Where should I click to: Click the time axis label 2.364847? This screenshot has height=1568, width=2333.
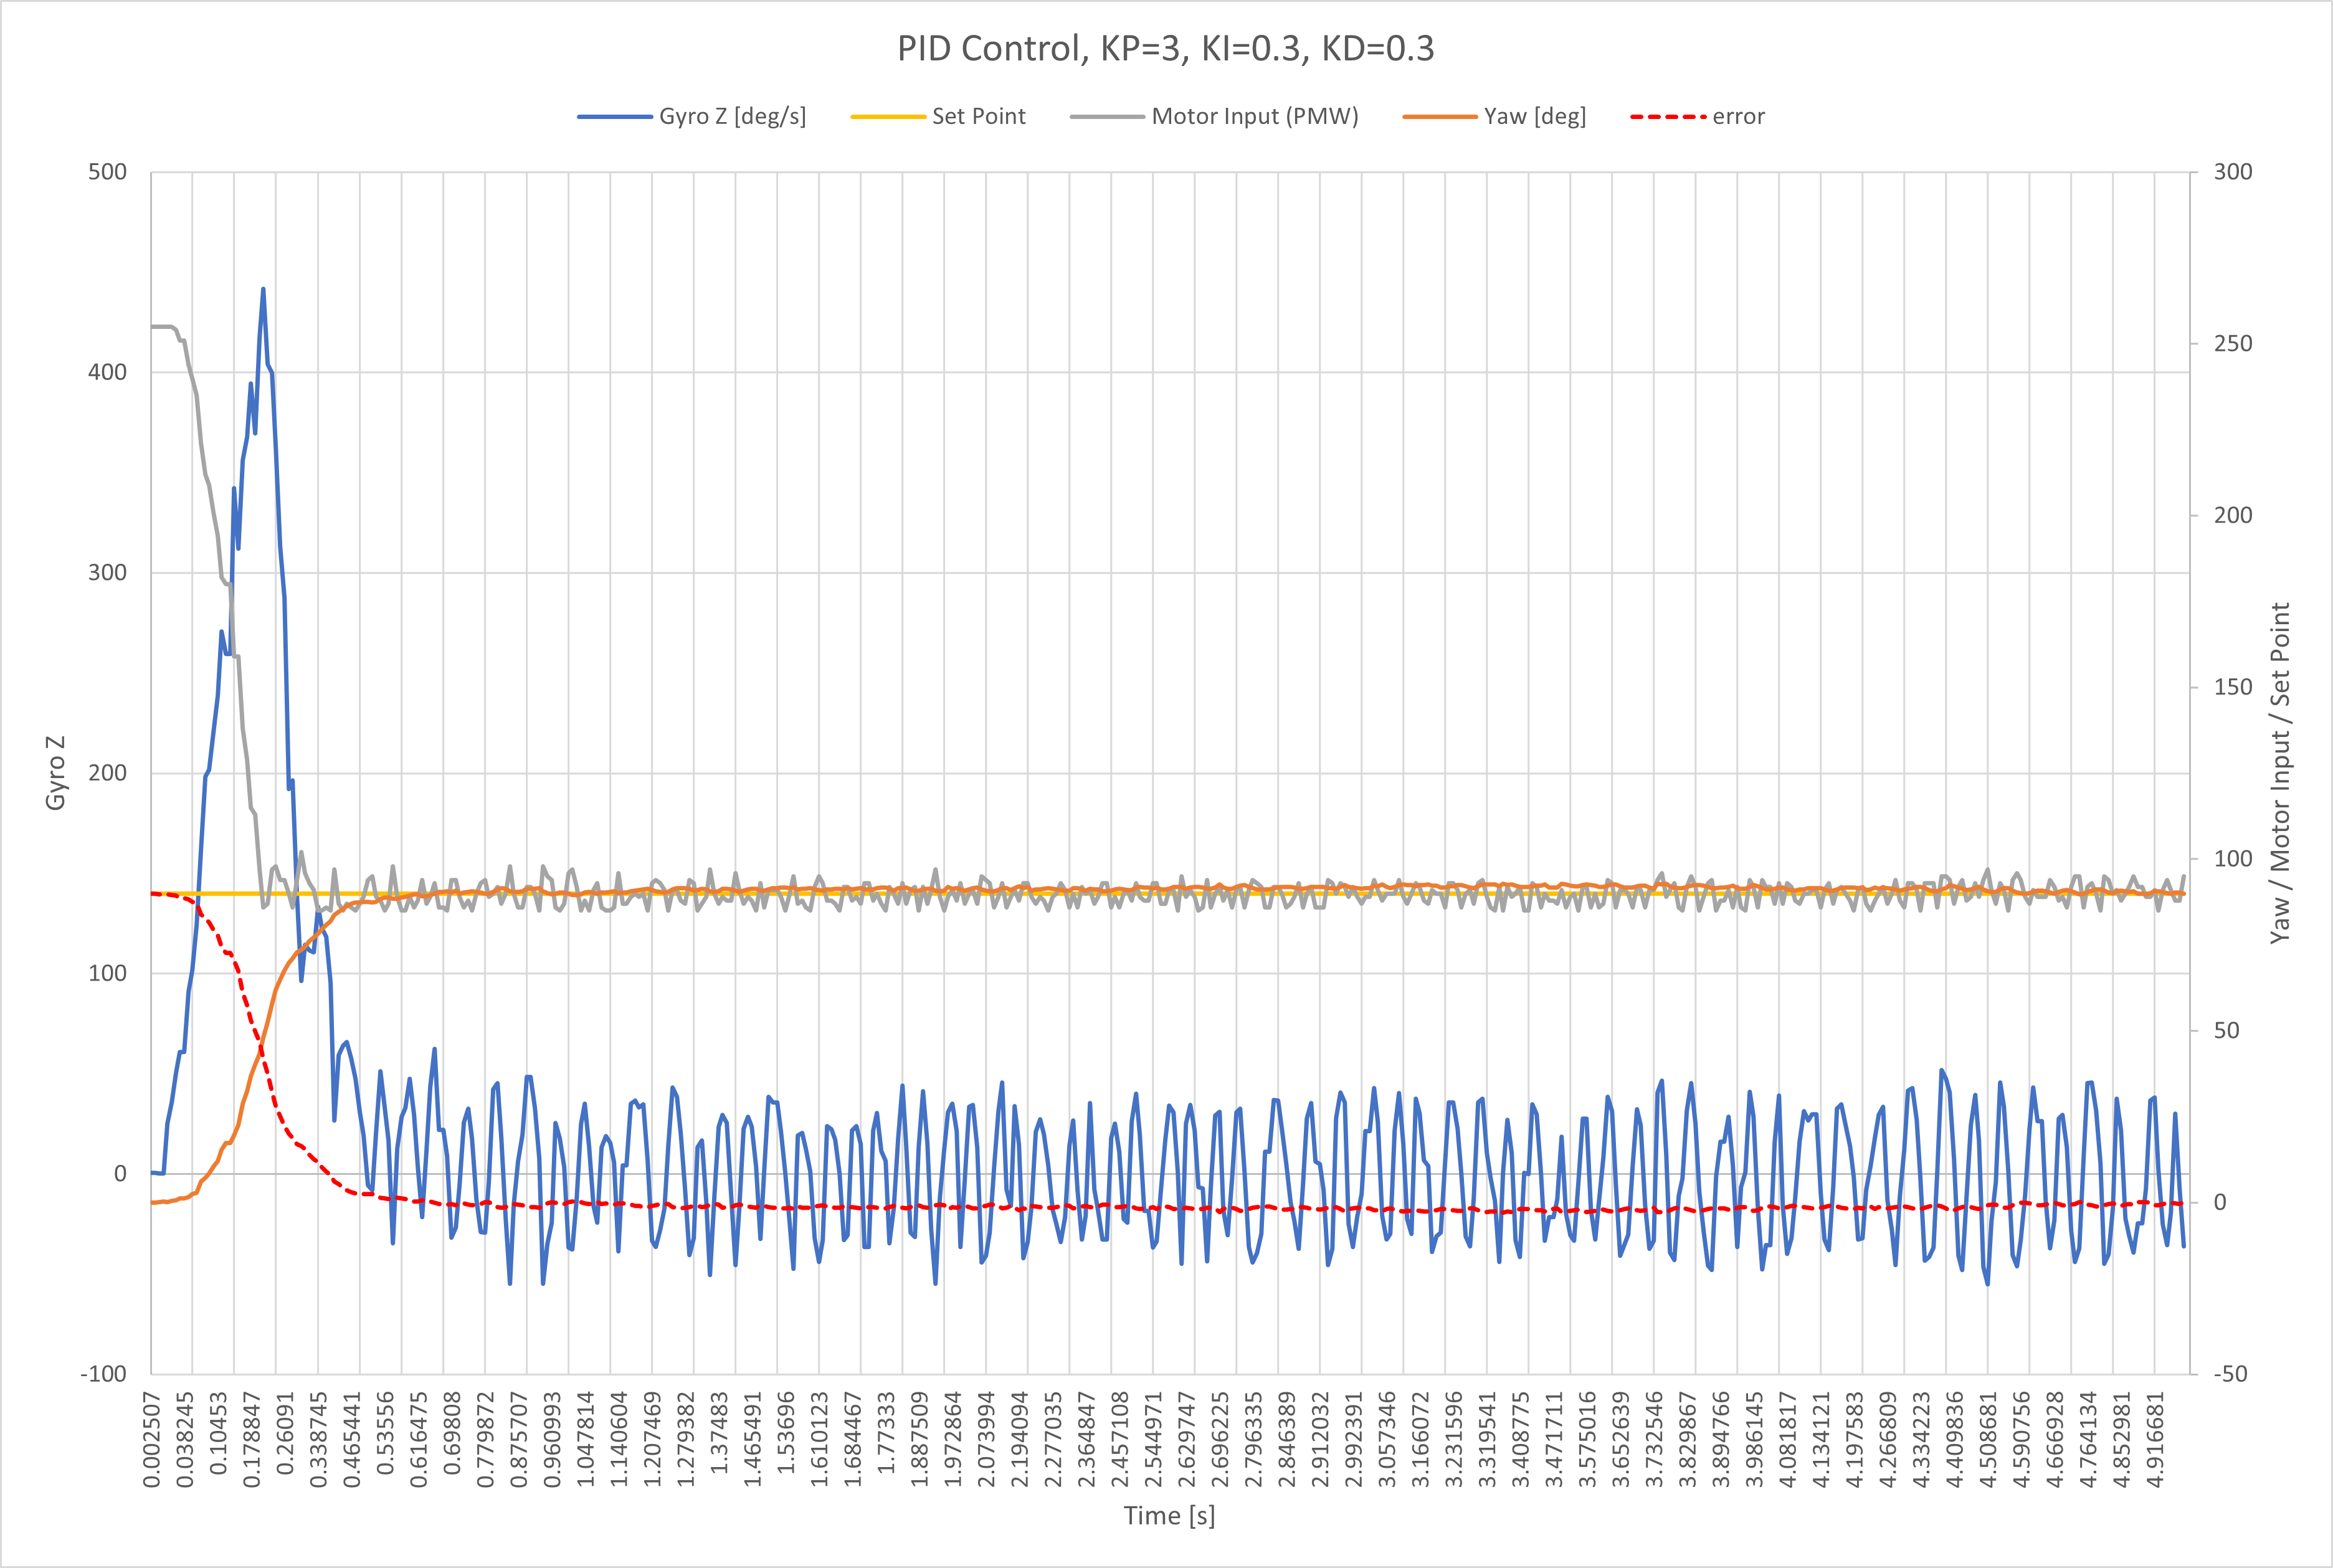1087,1439
